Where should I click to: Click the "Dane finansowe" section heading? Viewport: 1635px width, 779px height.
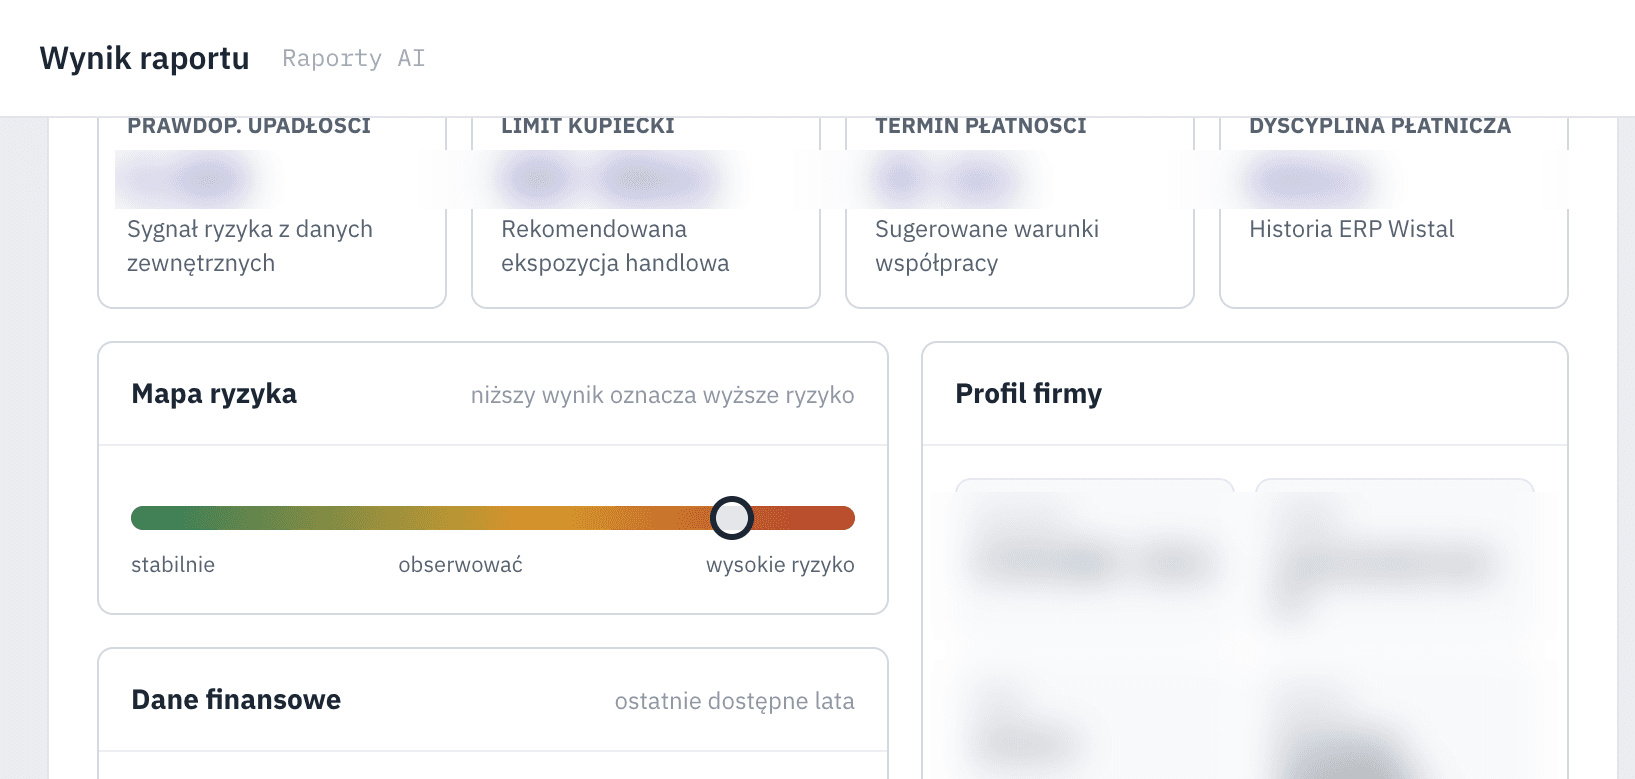tap(236, 700)
